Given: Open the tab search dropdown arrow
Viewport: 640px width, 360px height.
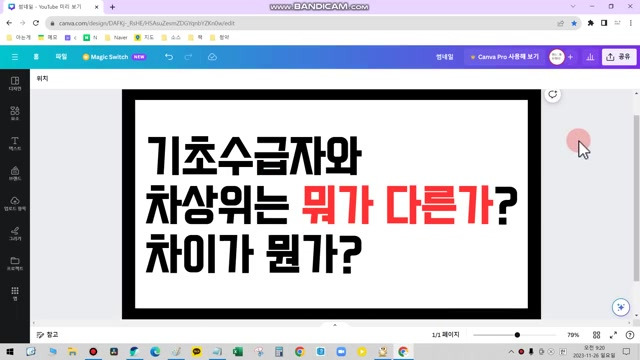Looking at the screenshot, I should click(573, 6).
